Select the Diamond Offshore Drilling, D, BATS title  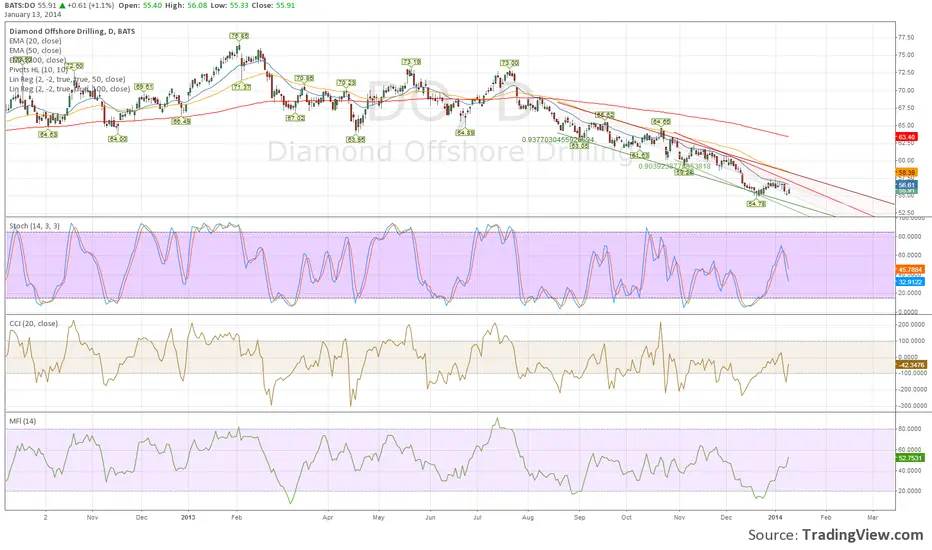tap(72, 32)
